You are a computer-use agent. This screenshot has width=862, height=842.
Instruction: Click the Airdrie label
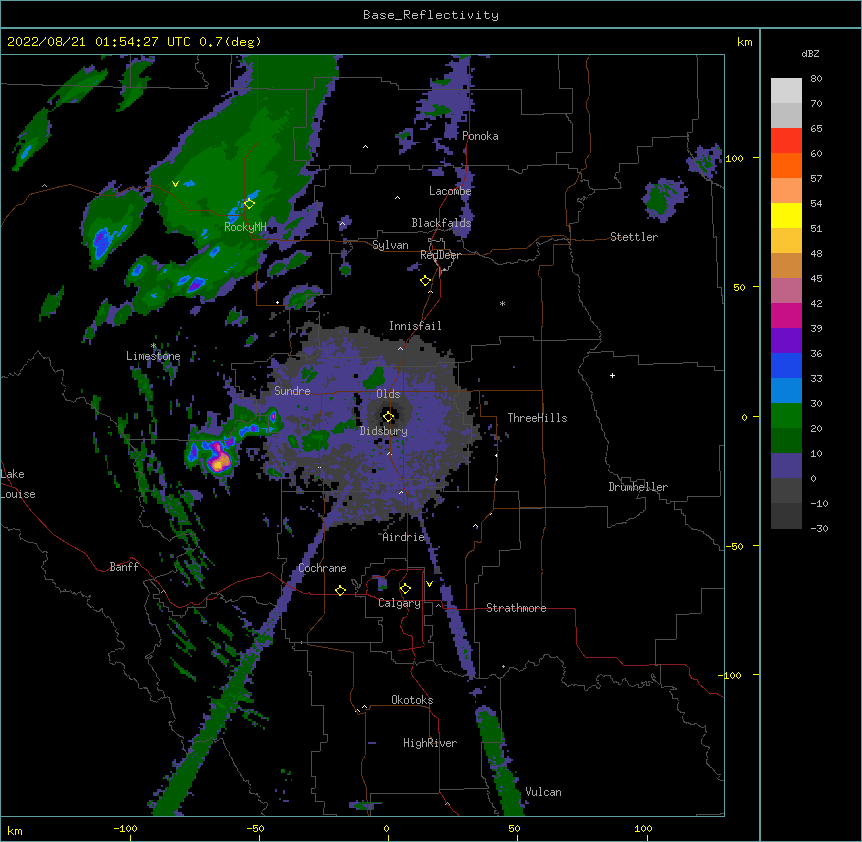tap(403, 537)
